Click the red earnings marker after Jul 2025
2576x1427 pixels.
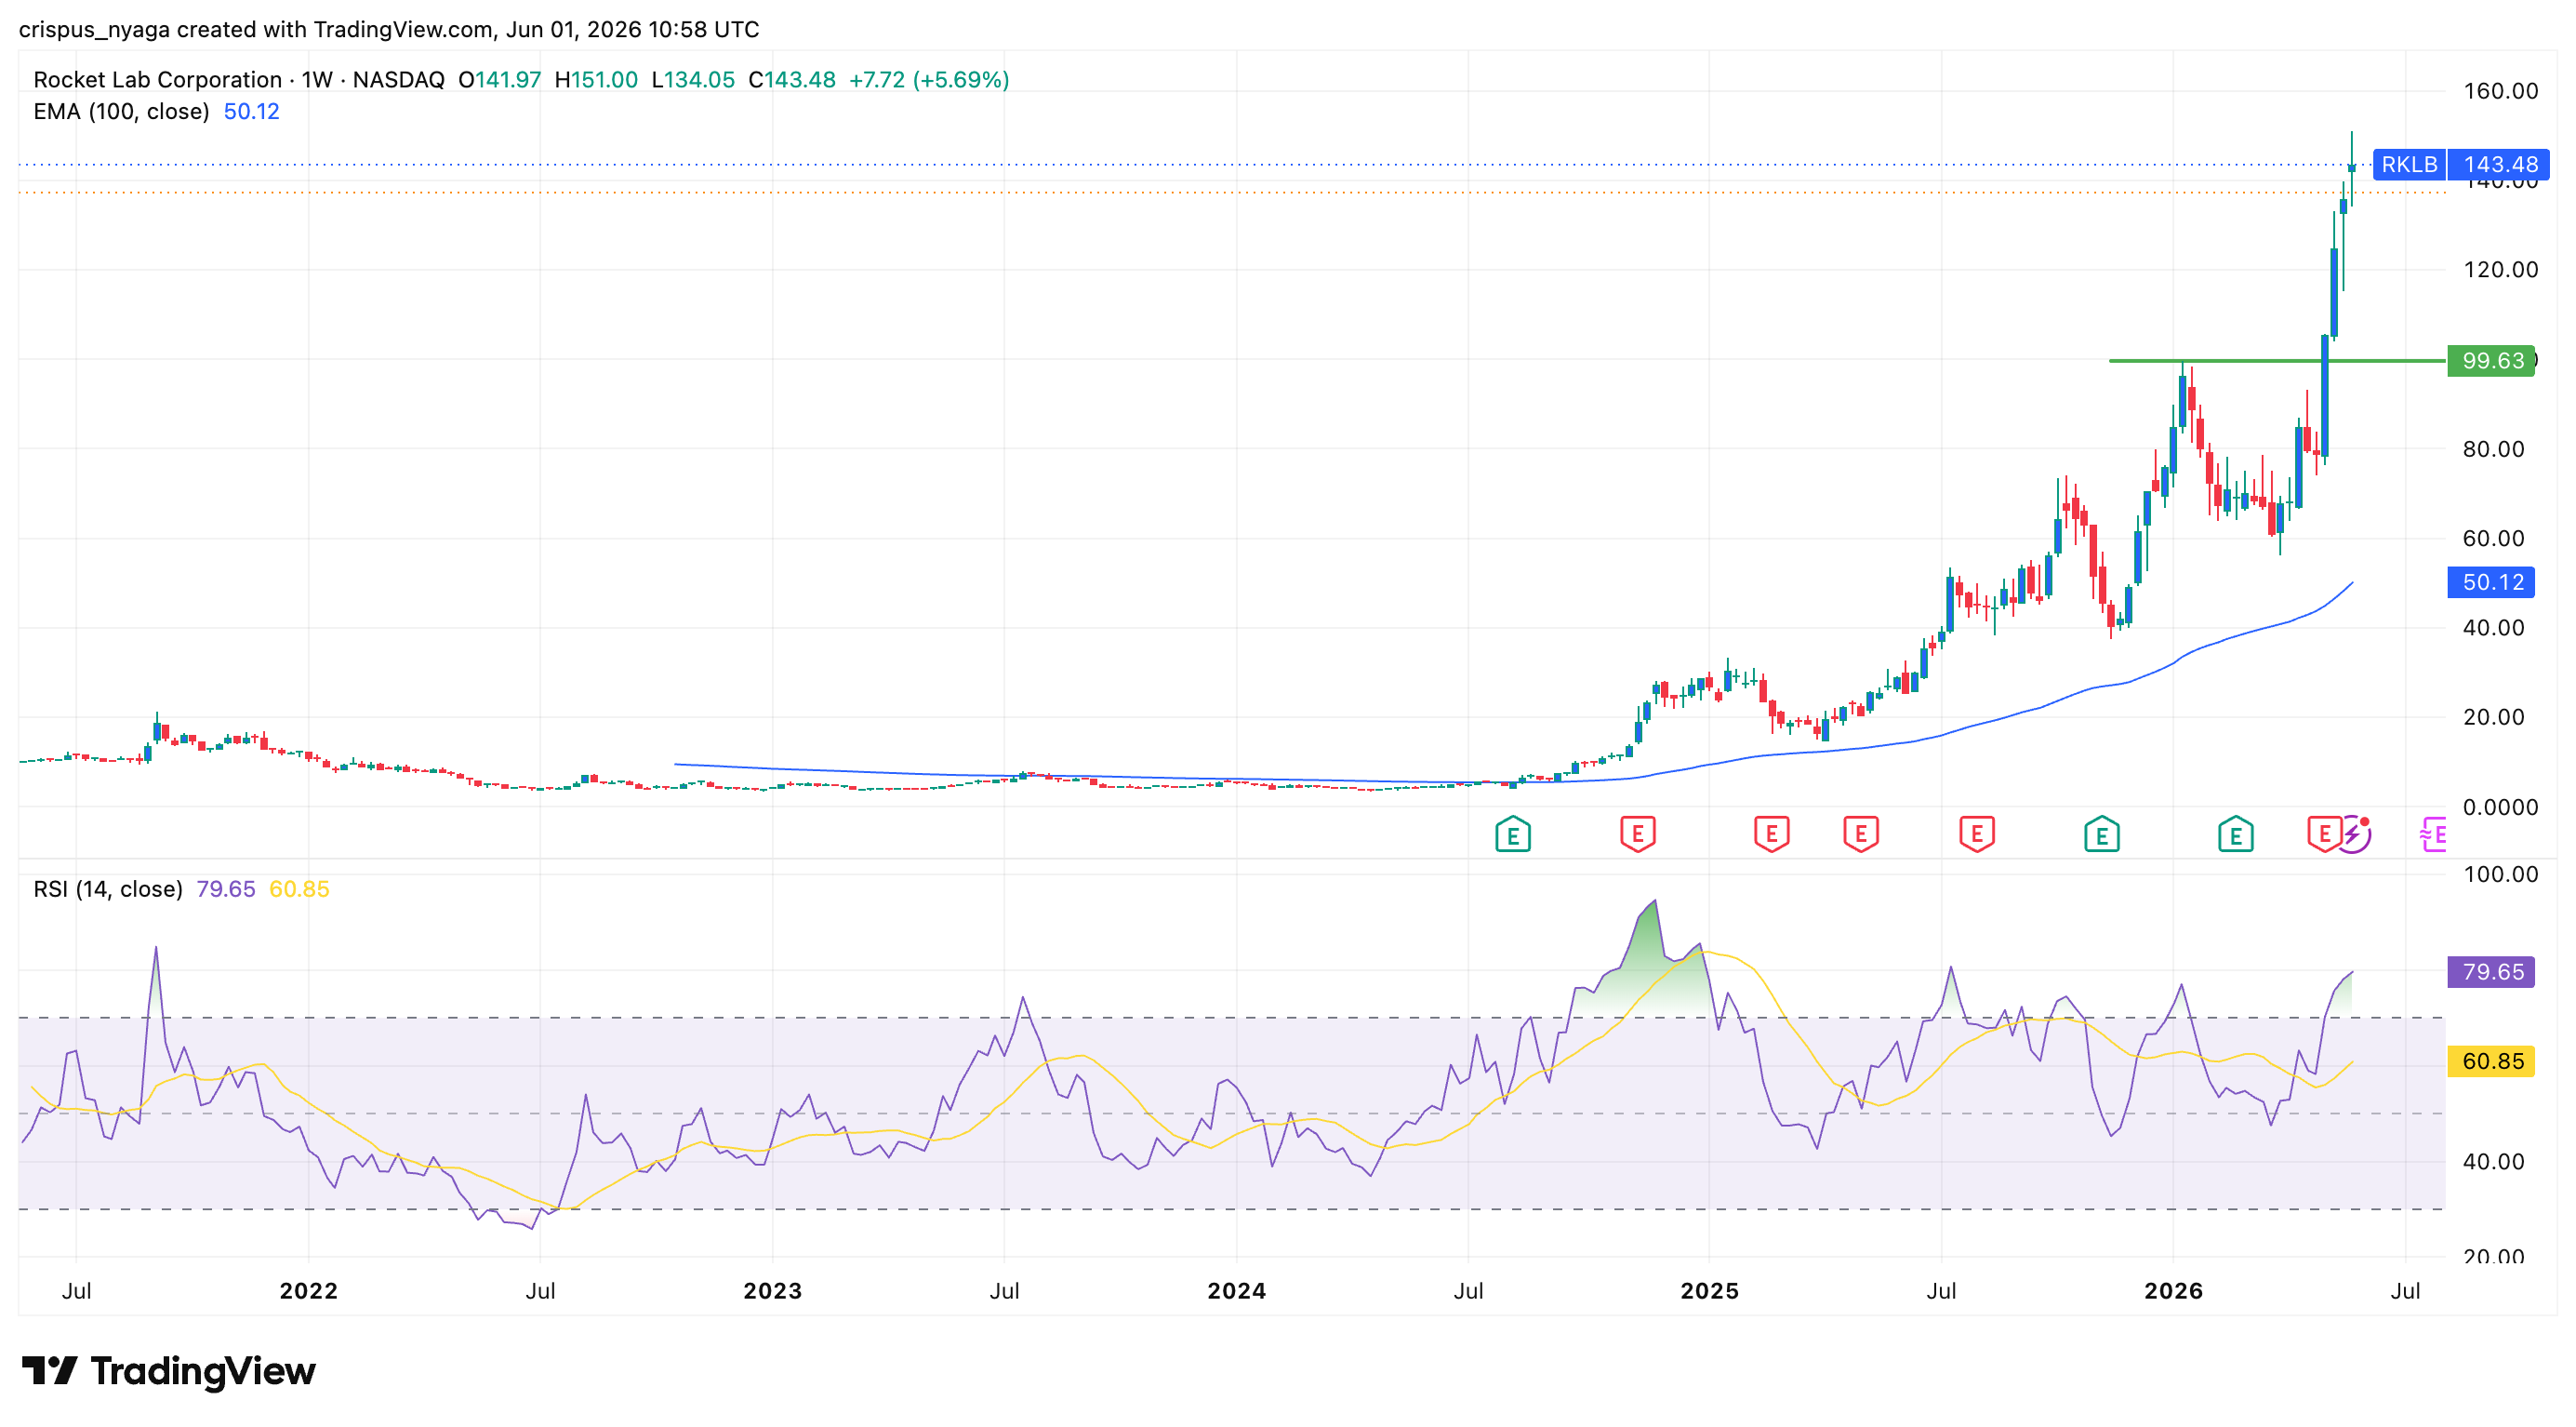click(x=1976, y=834)
